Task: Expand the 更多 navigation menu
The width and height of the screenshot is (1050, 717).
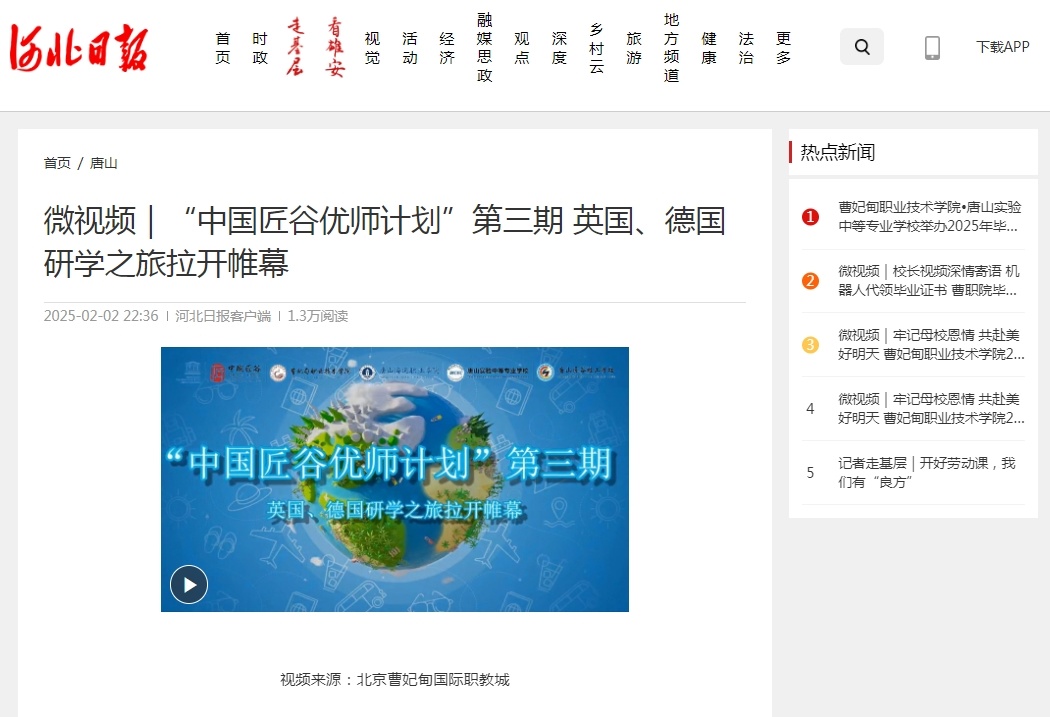Action: 783,48
